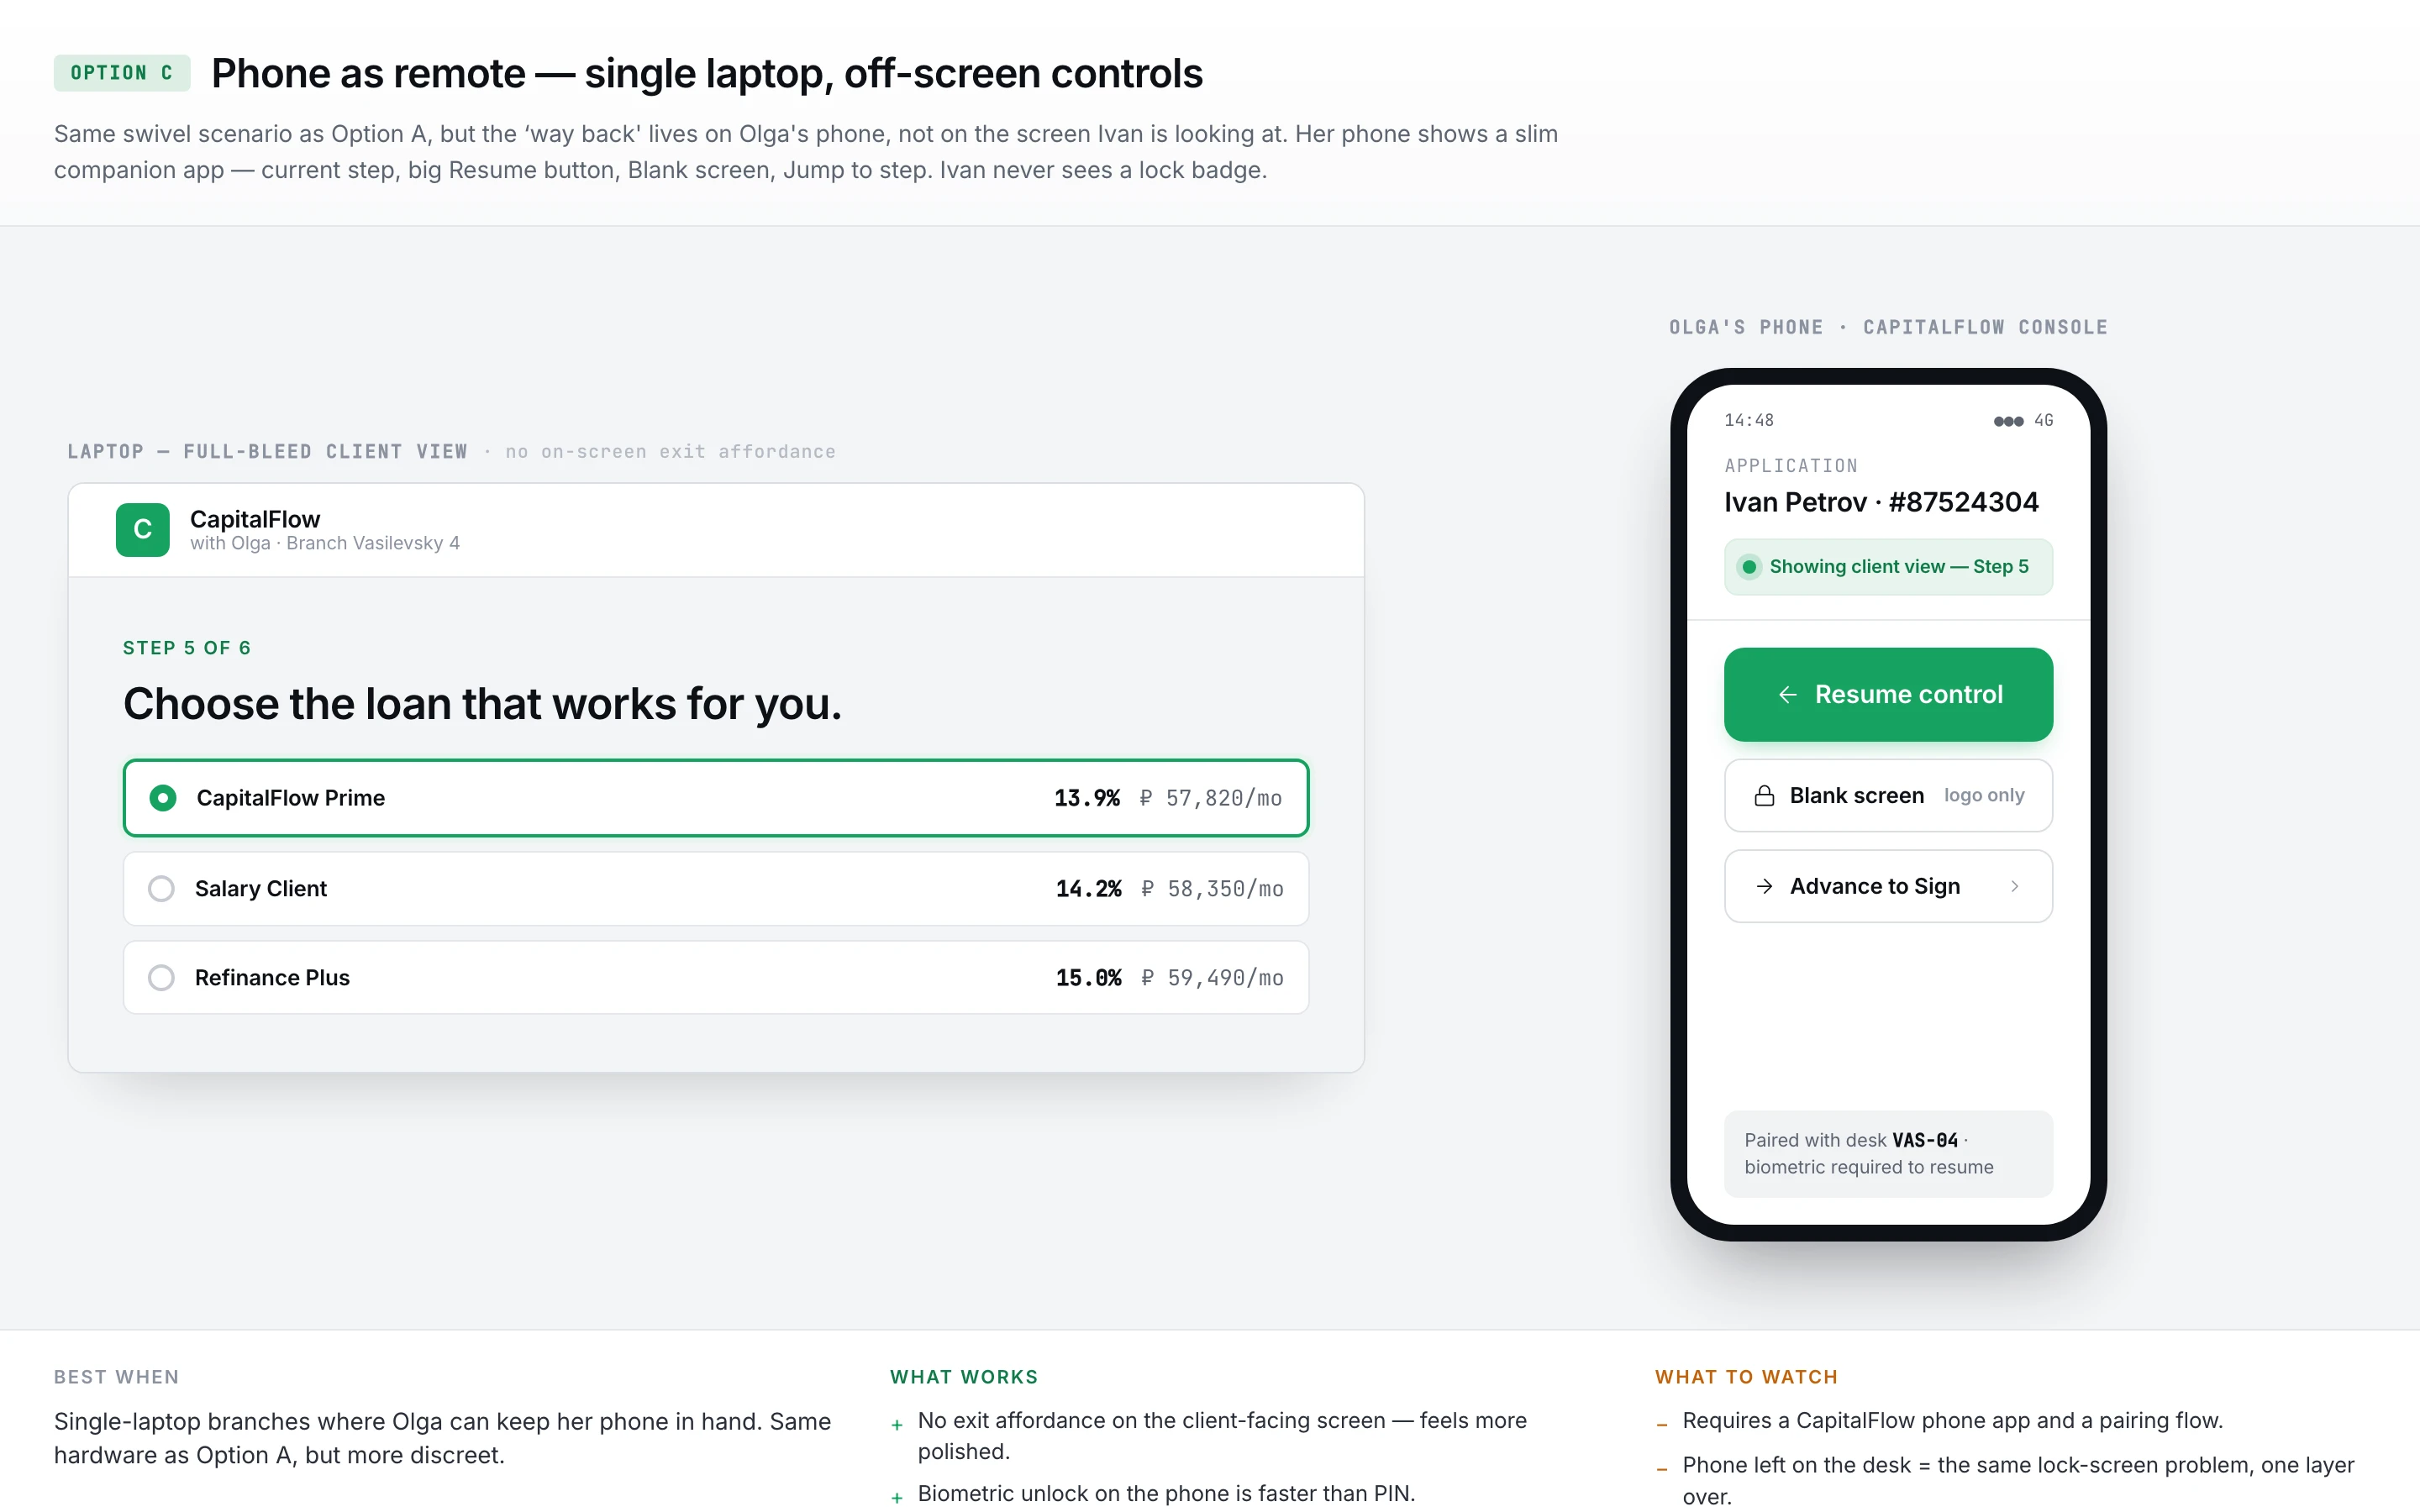The width and height of the screenshot is (2420, 1512).
Task: Click 'no on-screen exit affordance' note
Action: tap(670, 452)
